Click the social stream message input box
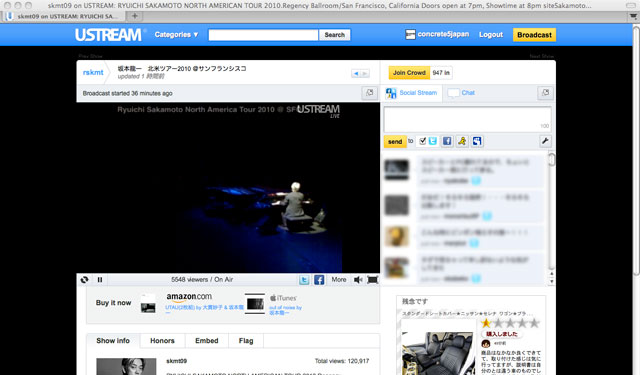Image resolution: width=640 pixels, height=375 pixels. click(x=467, y=119)
